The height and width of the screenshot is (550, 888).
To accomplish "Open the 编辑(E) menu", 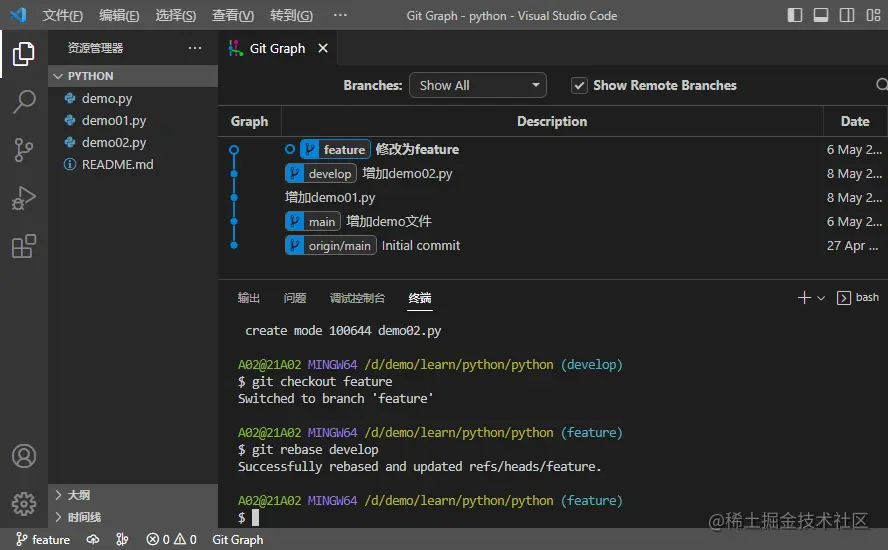I will pos(119,15).
